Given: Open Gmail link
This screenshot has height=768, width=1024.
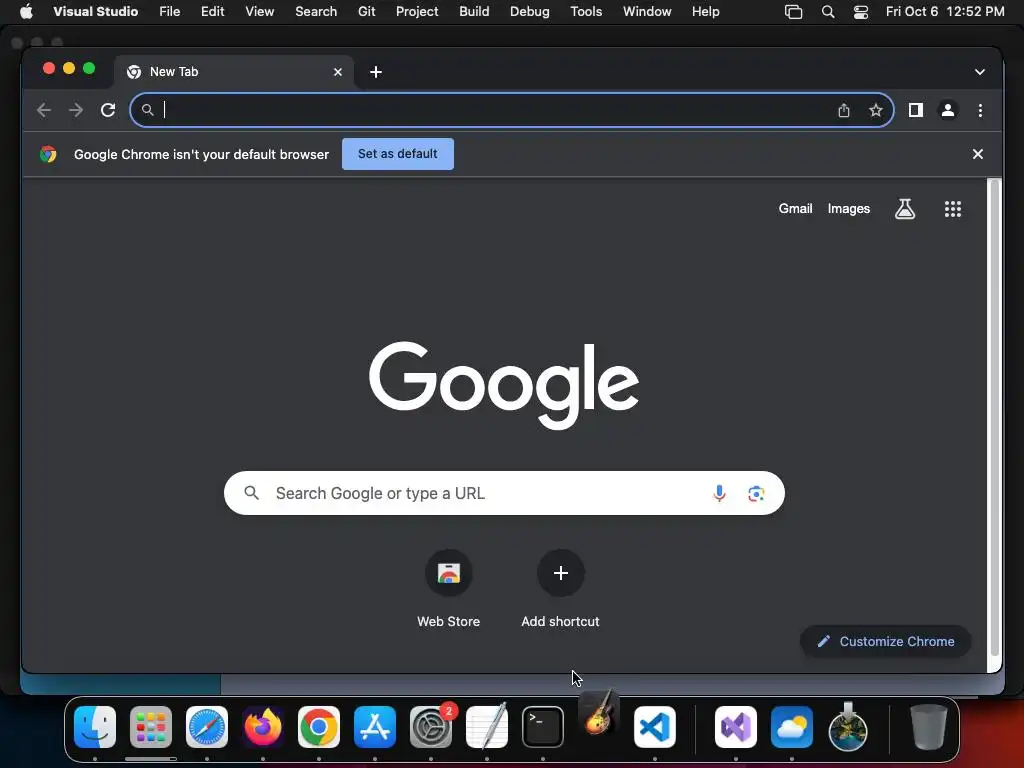Looking at the screenshot, I should pos(795,209).
